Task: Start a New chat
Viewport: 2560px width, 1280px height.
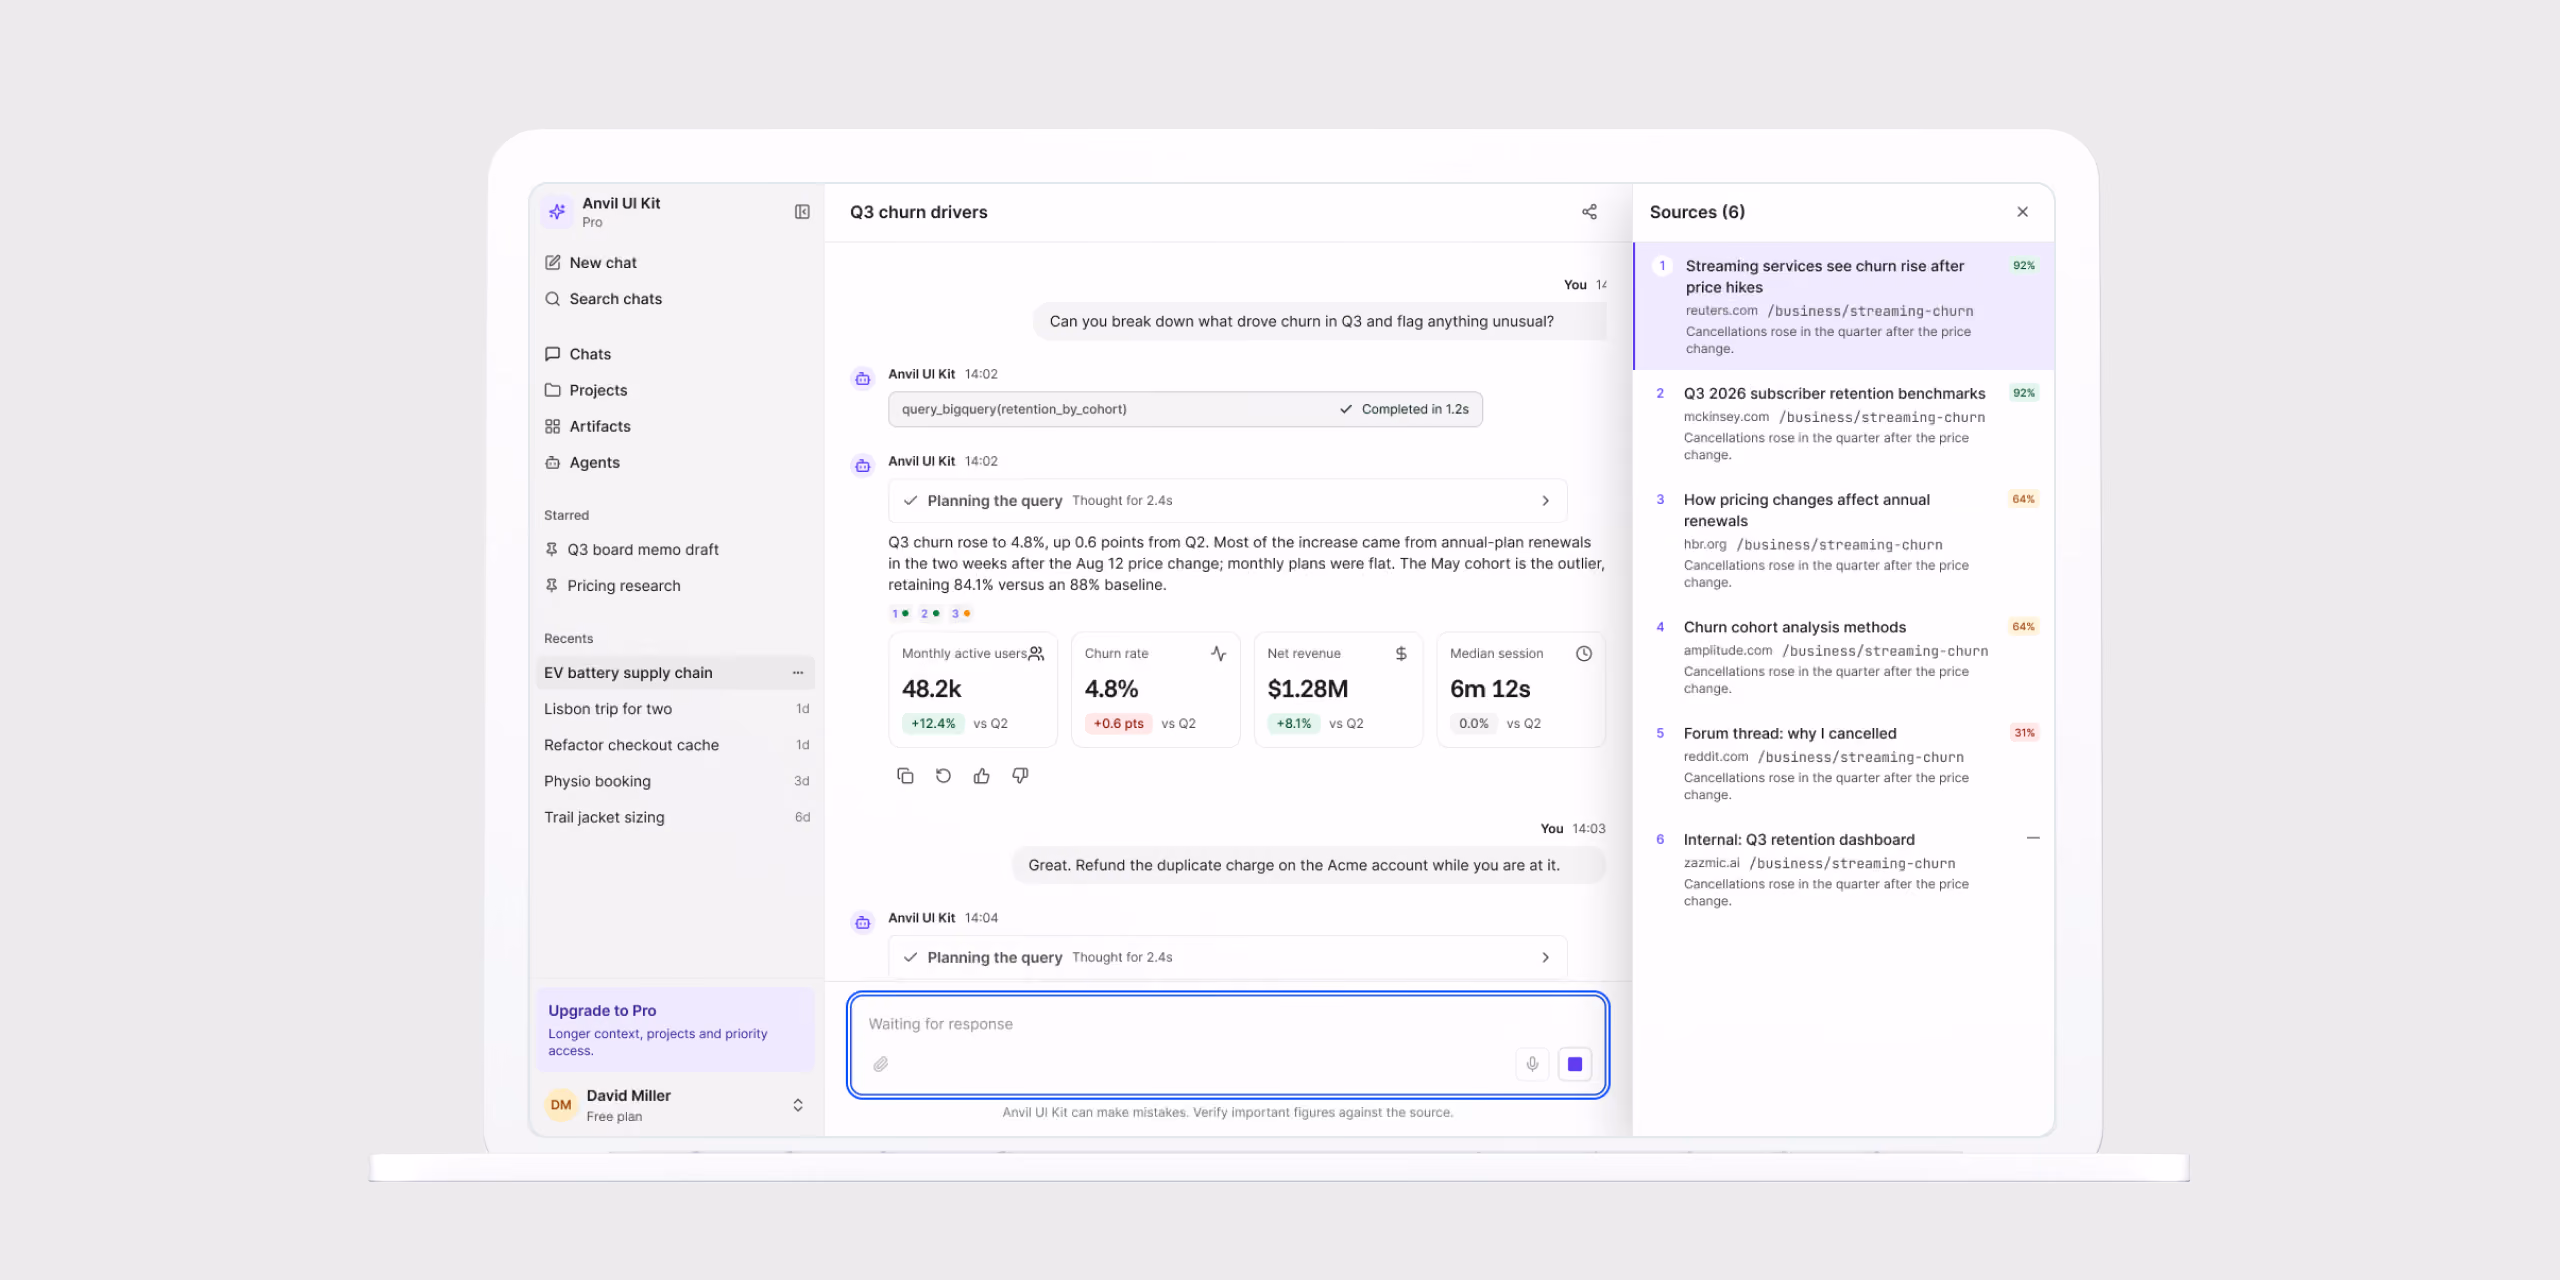Action: [x=676, y=263]
